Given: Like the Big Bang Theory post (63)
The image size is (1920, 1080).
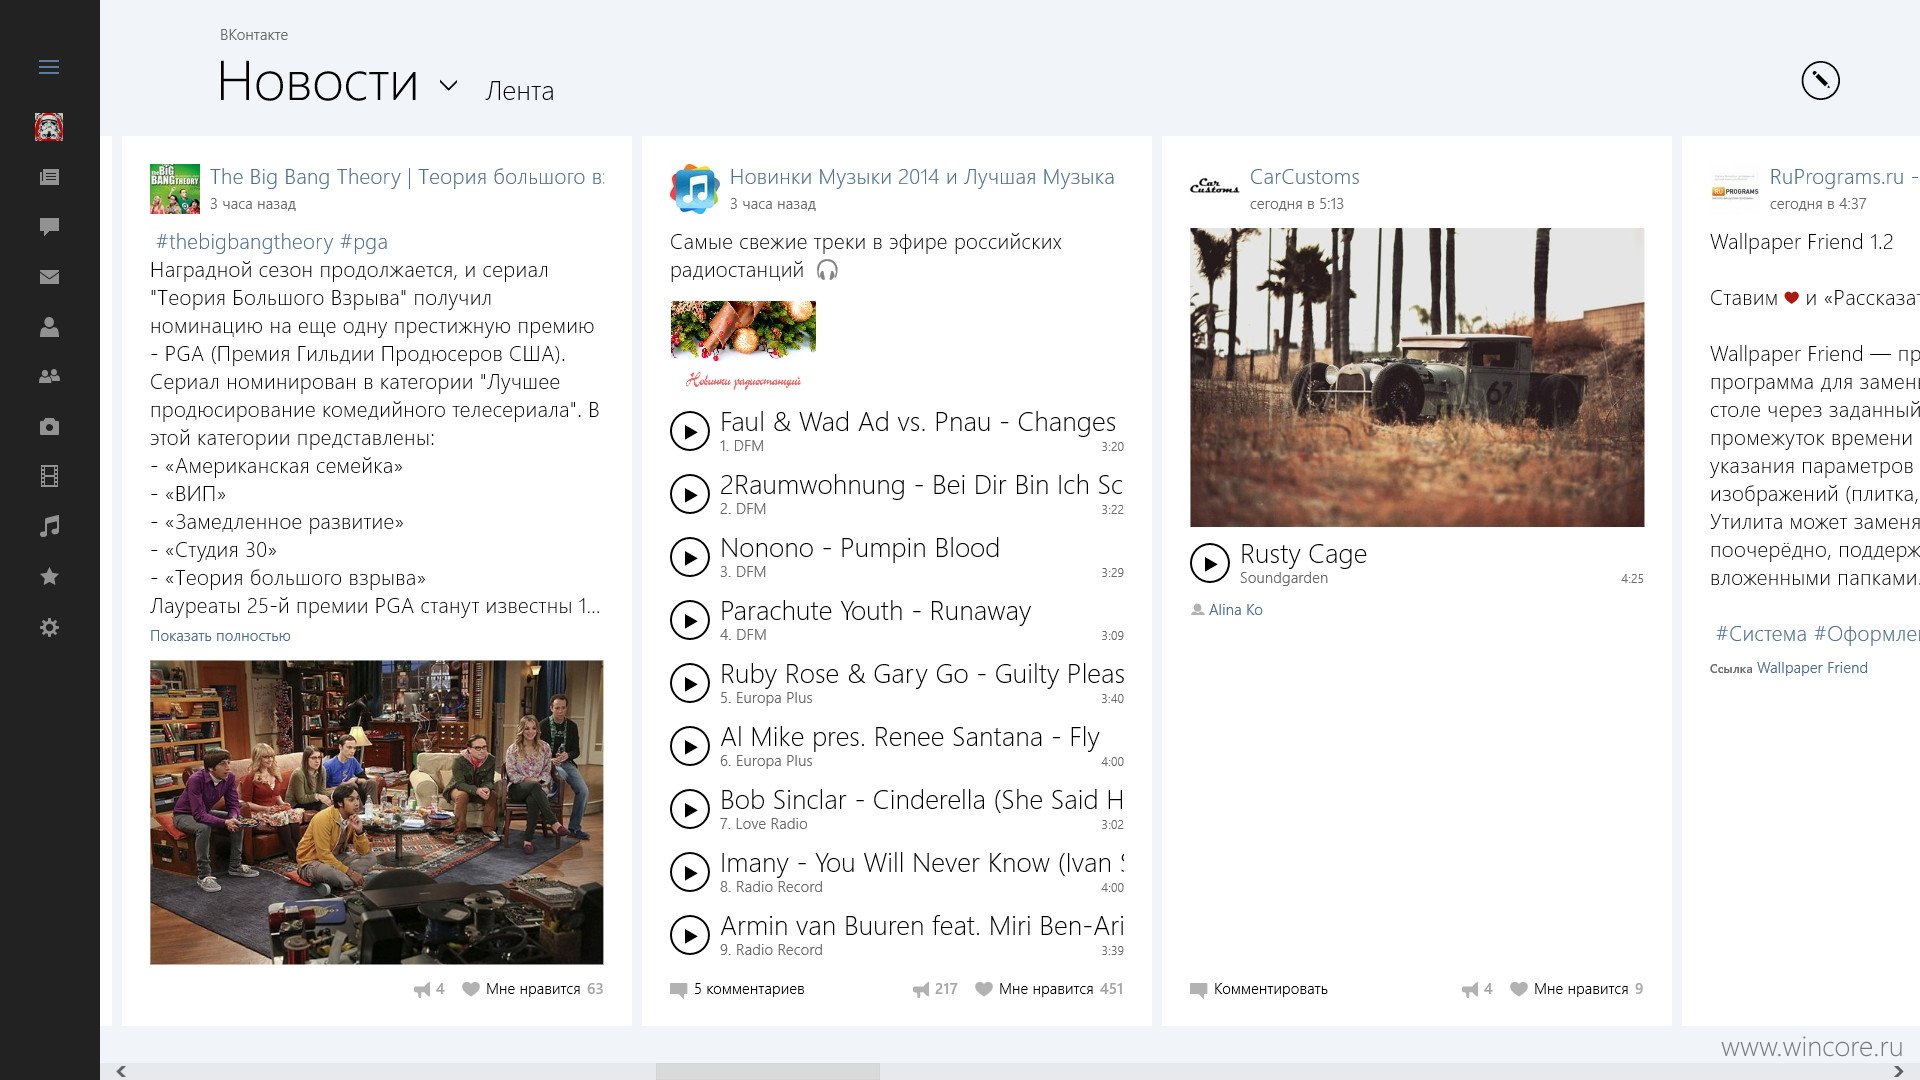Looking at the screenshot, I should click(533, 989).
